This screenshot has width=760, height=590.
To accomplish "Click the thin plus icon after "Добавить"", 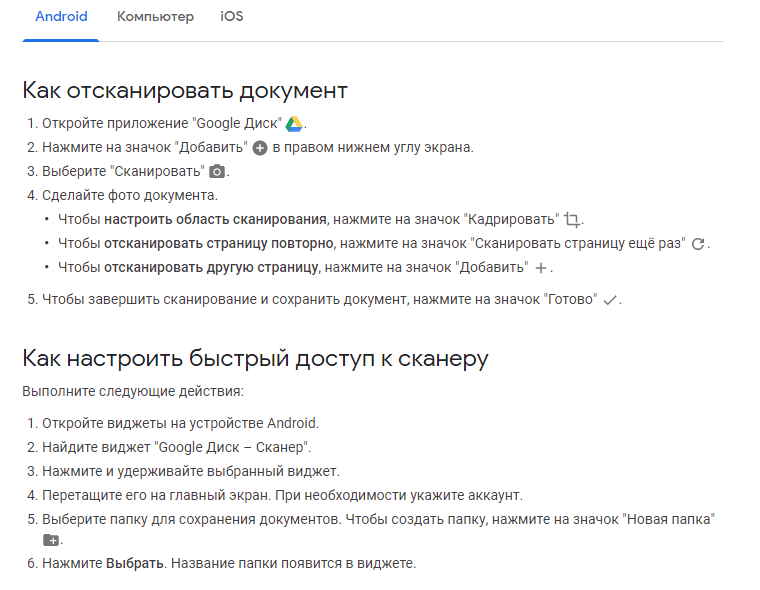I will (x=541, y=268).
